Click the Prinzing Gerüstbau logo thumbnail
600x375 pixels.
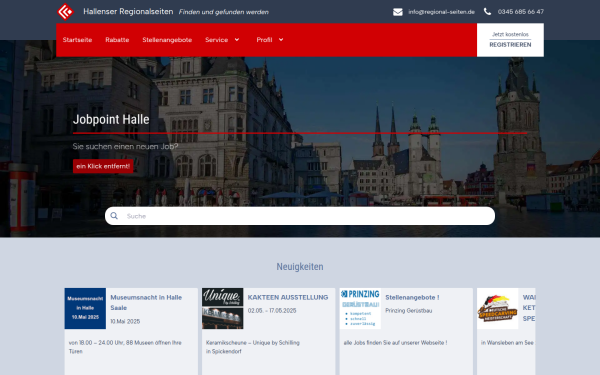(360, 308)
